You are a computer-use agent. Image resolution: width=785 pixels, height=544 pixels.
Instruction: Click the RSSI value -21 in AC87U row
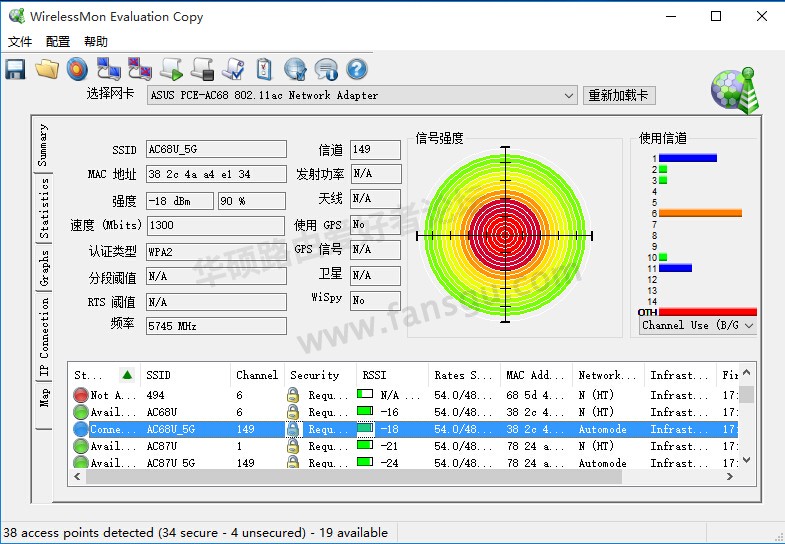pyautogui.click(x=389, y=446)
